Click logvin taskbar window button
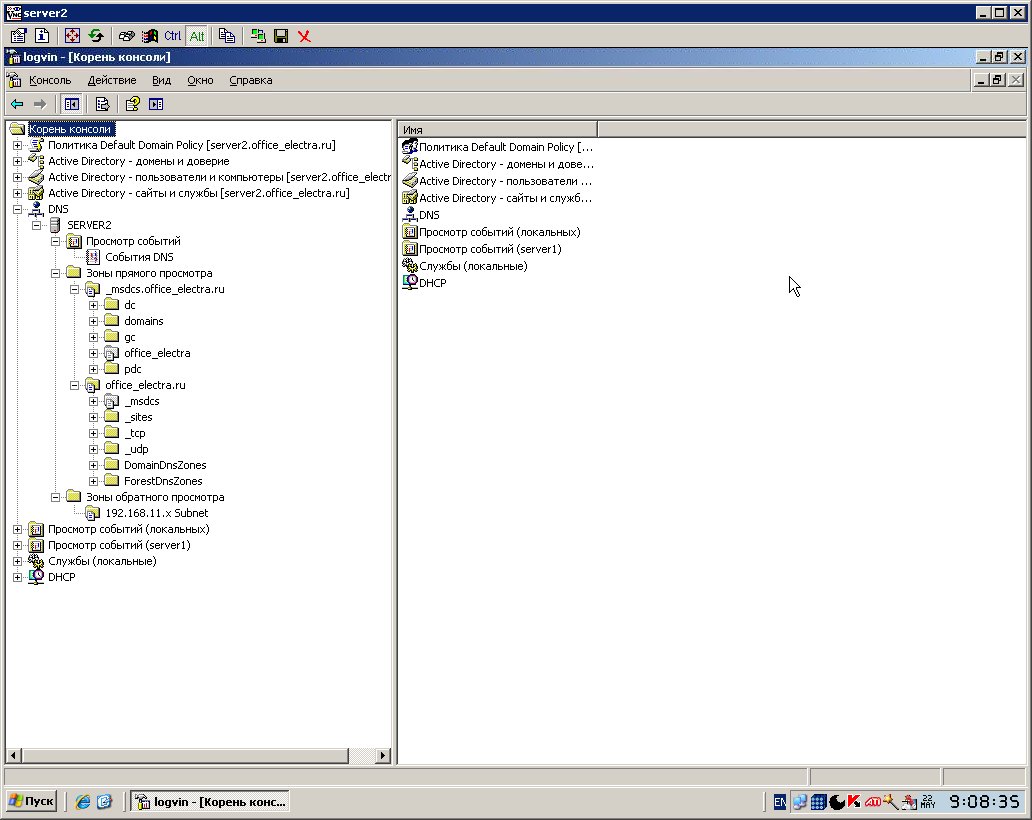1032x820 pixels. 210,802
